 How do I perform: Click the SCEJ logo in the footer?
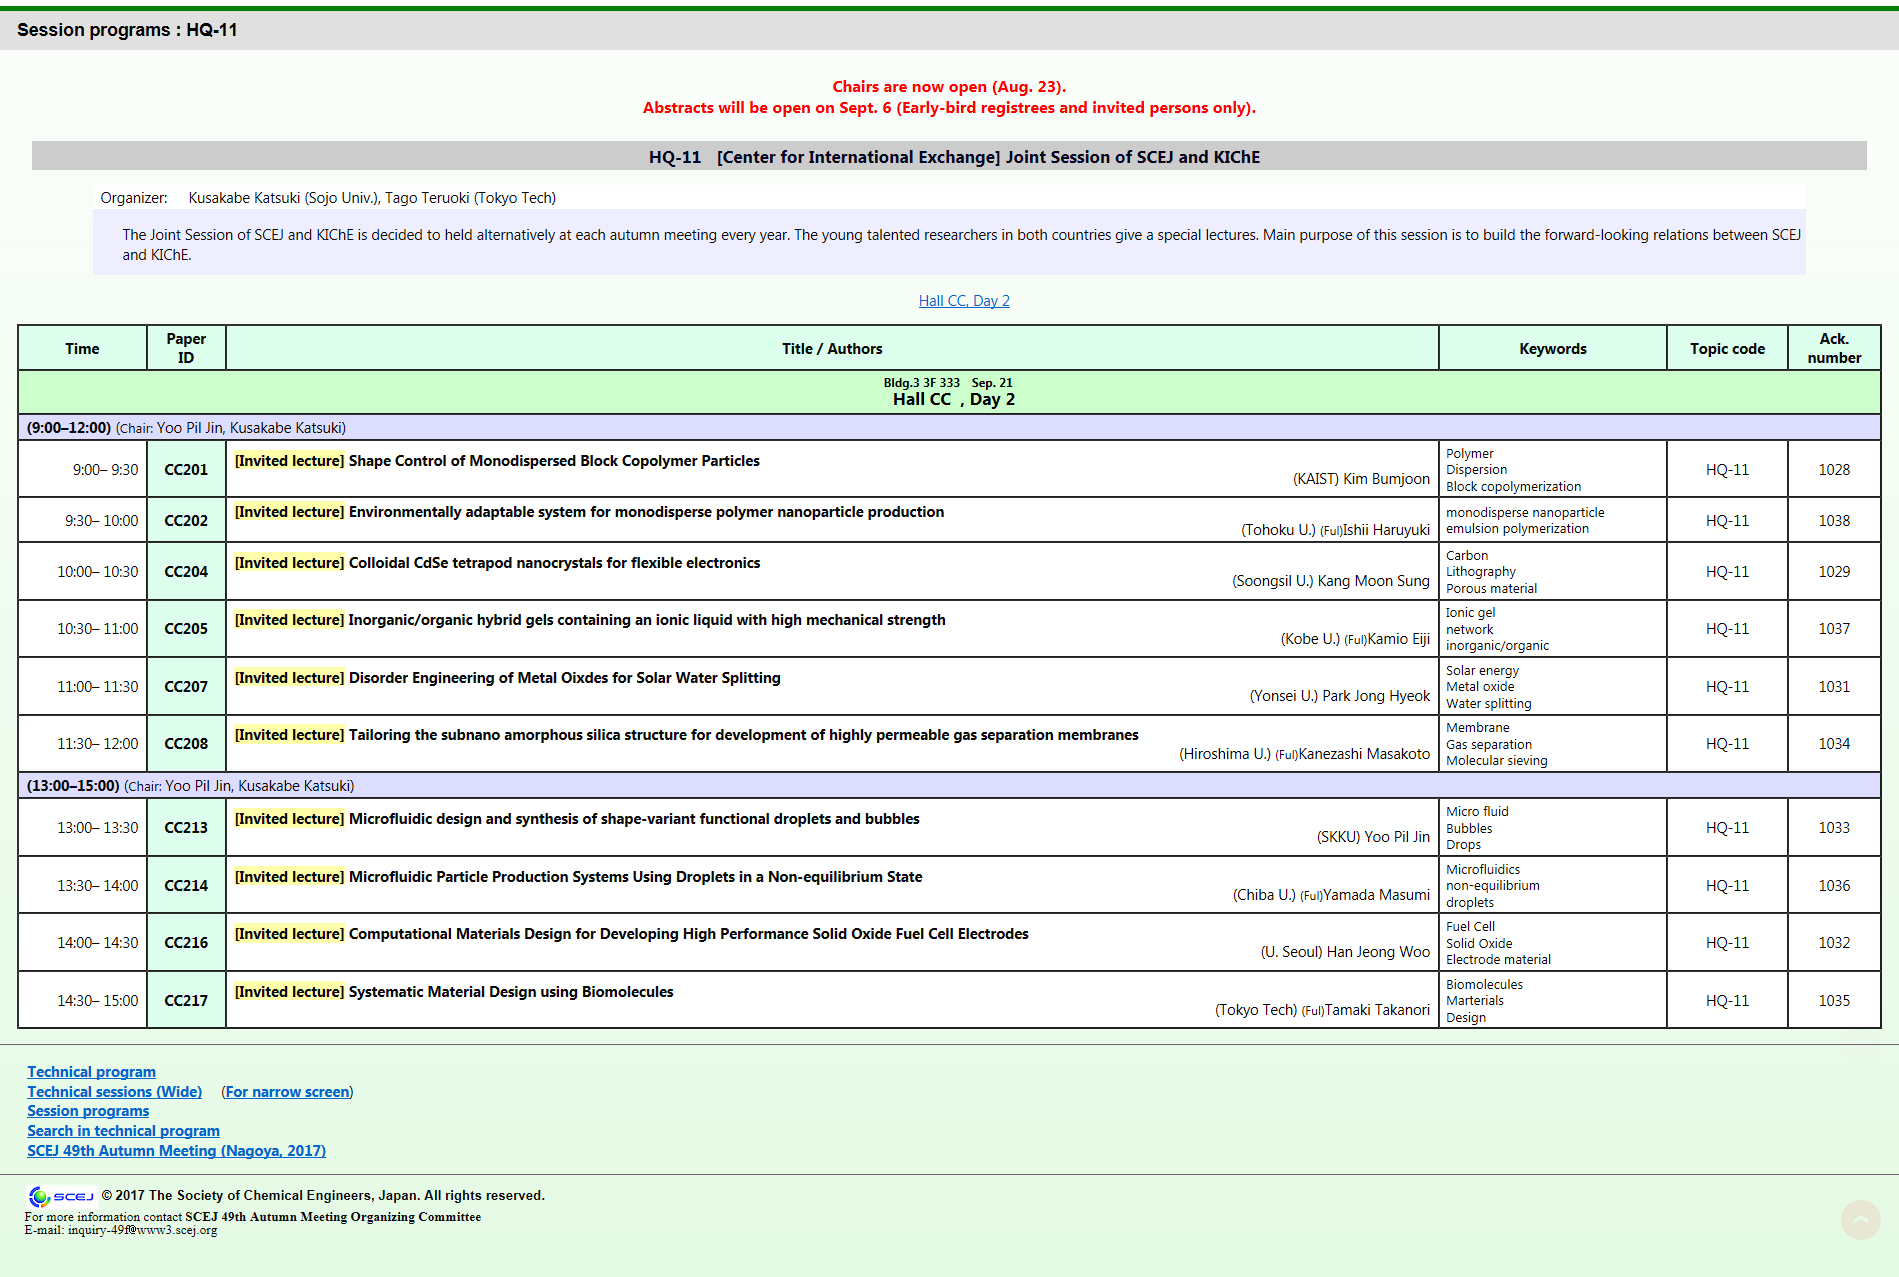[x=60, y=1196]
